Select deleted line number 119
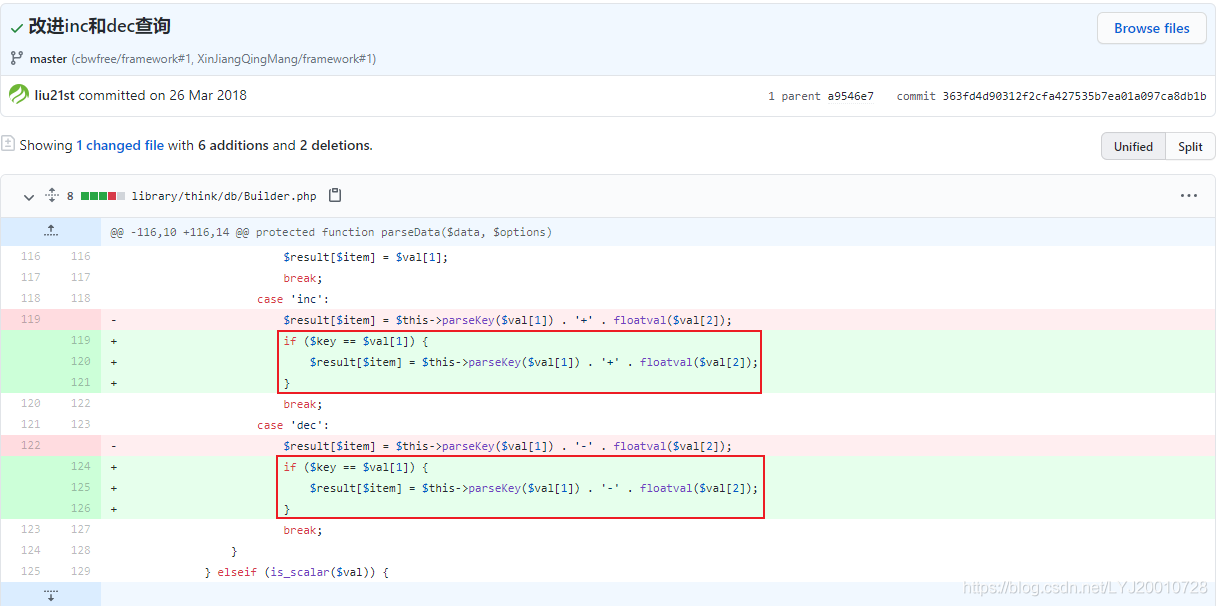Image resolution: width=1217 pixels, height=606 pixels. tap(30, 320)
